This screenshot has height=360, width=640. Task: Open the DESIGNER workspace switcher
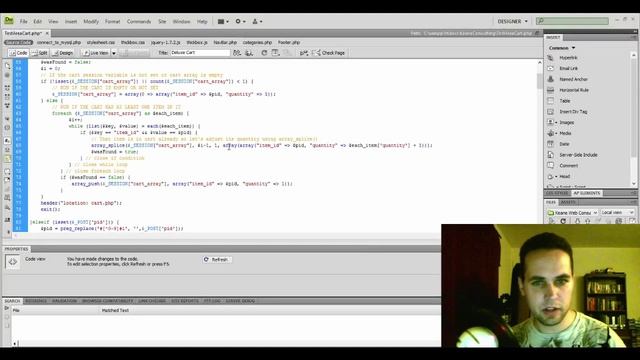(x=512, y=21)
